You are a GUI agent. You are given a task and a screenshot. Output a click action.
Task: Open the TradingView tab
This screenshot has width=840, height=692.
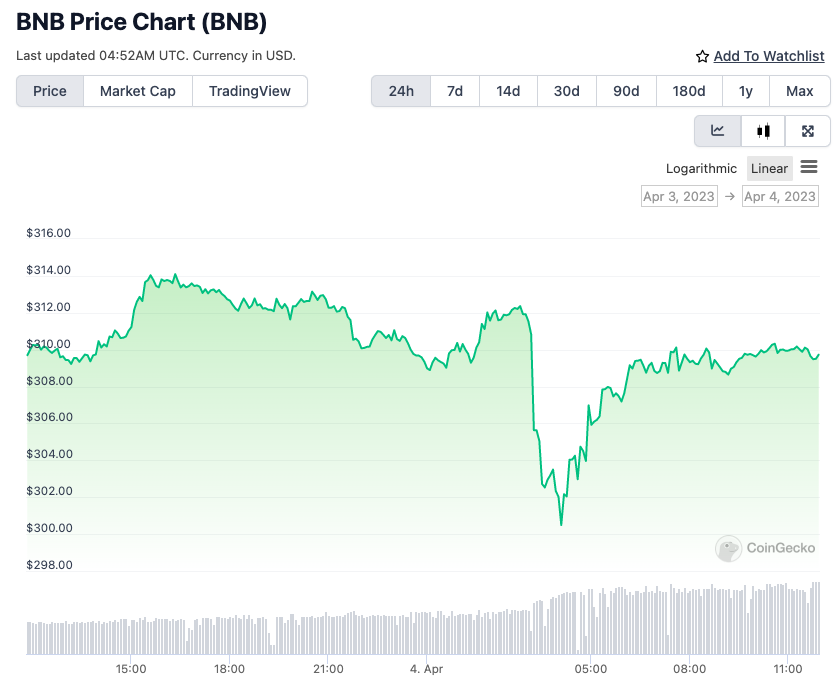pyautogui.click(x=250, y=91)
